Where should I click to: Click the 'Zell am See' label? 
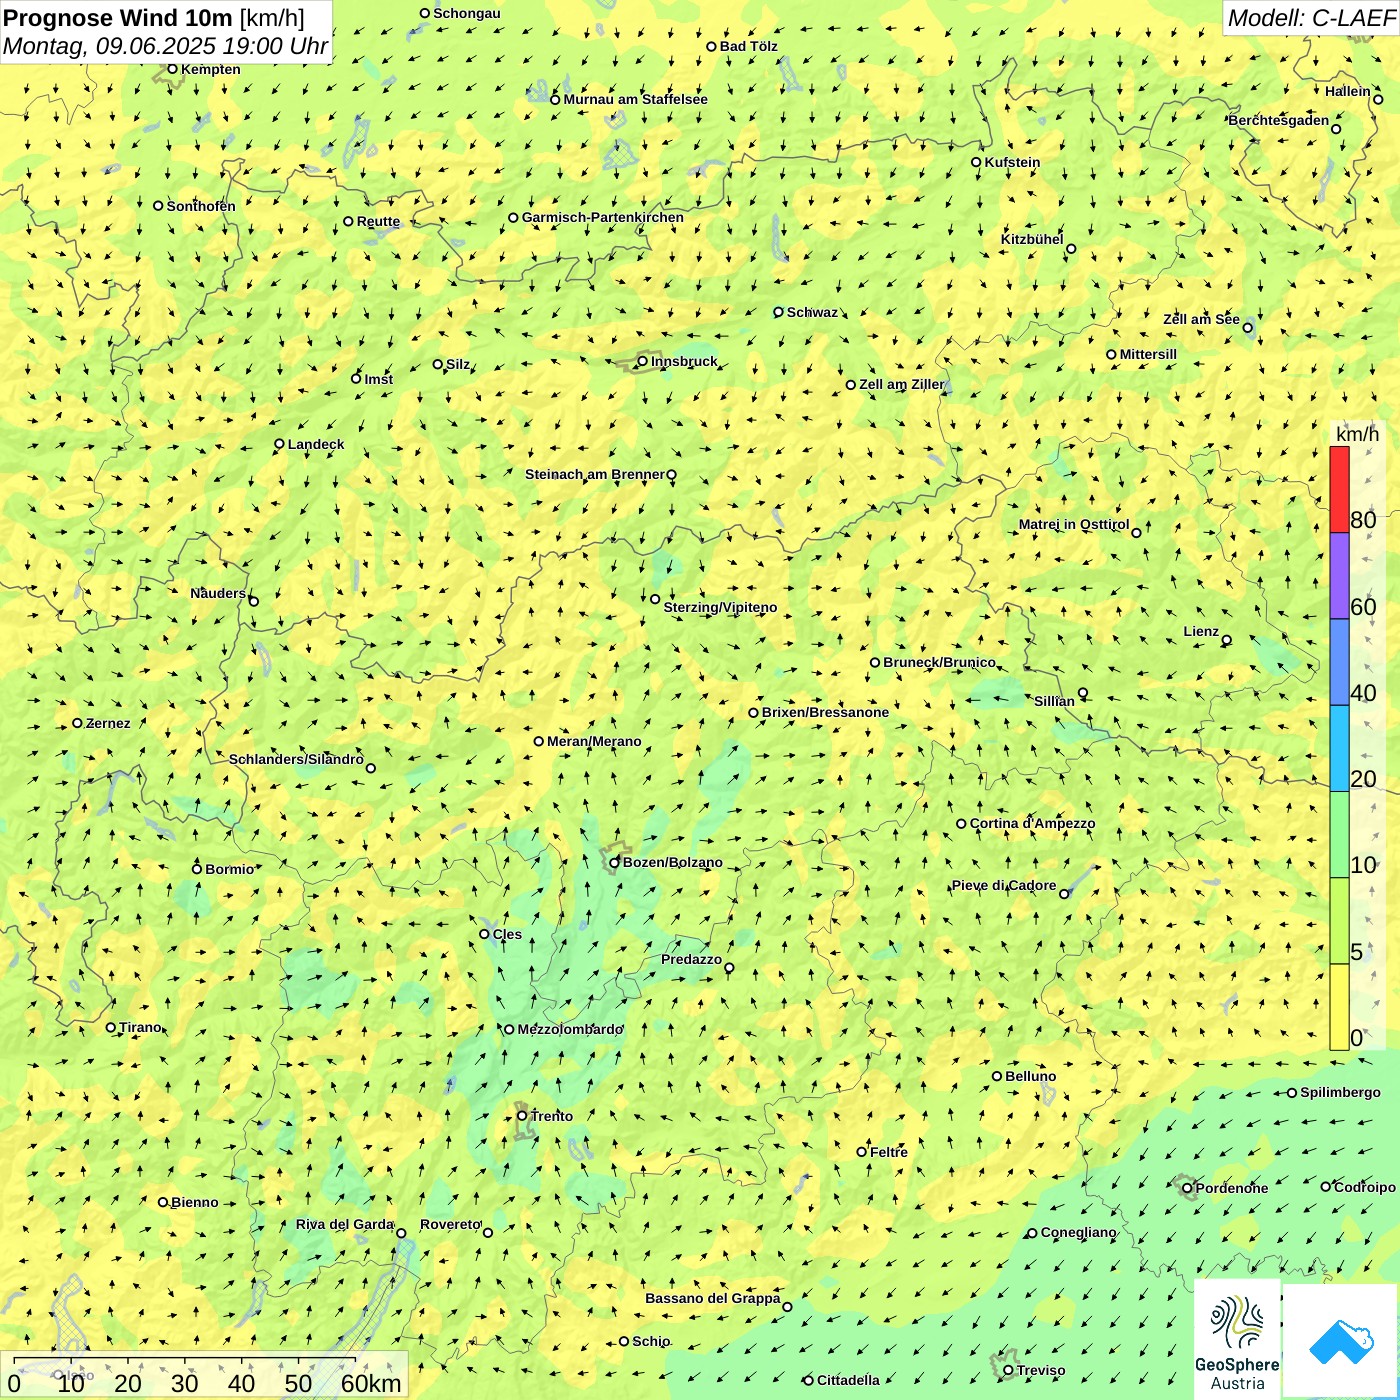pos(1201,319)
